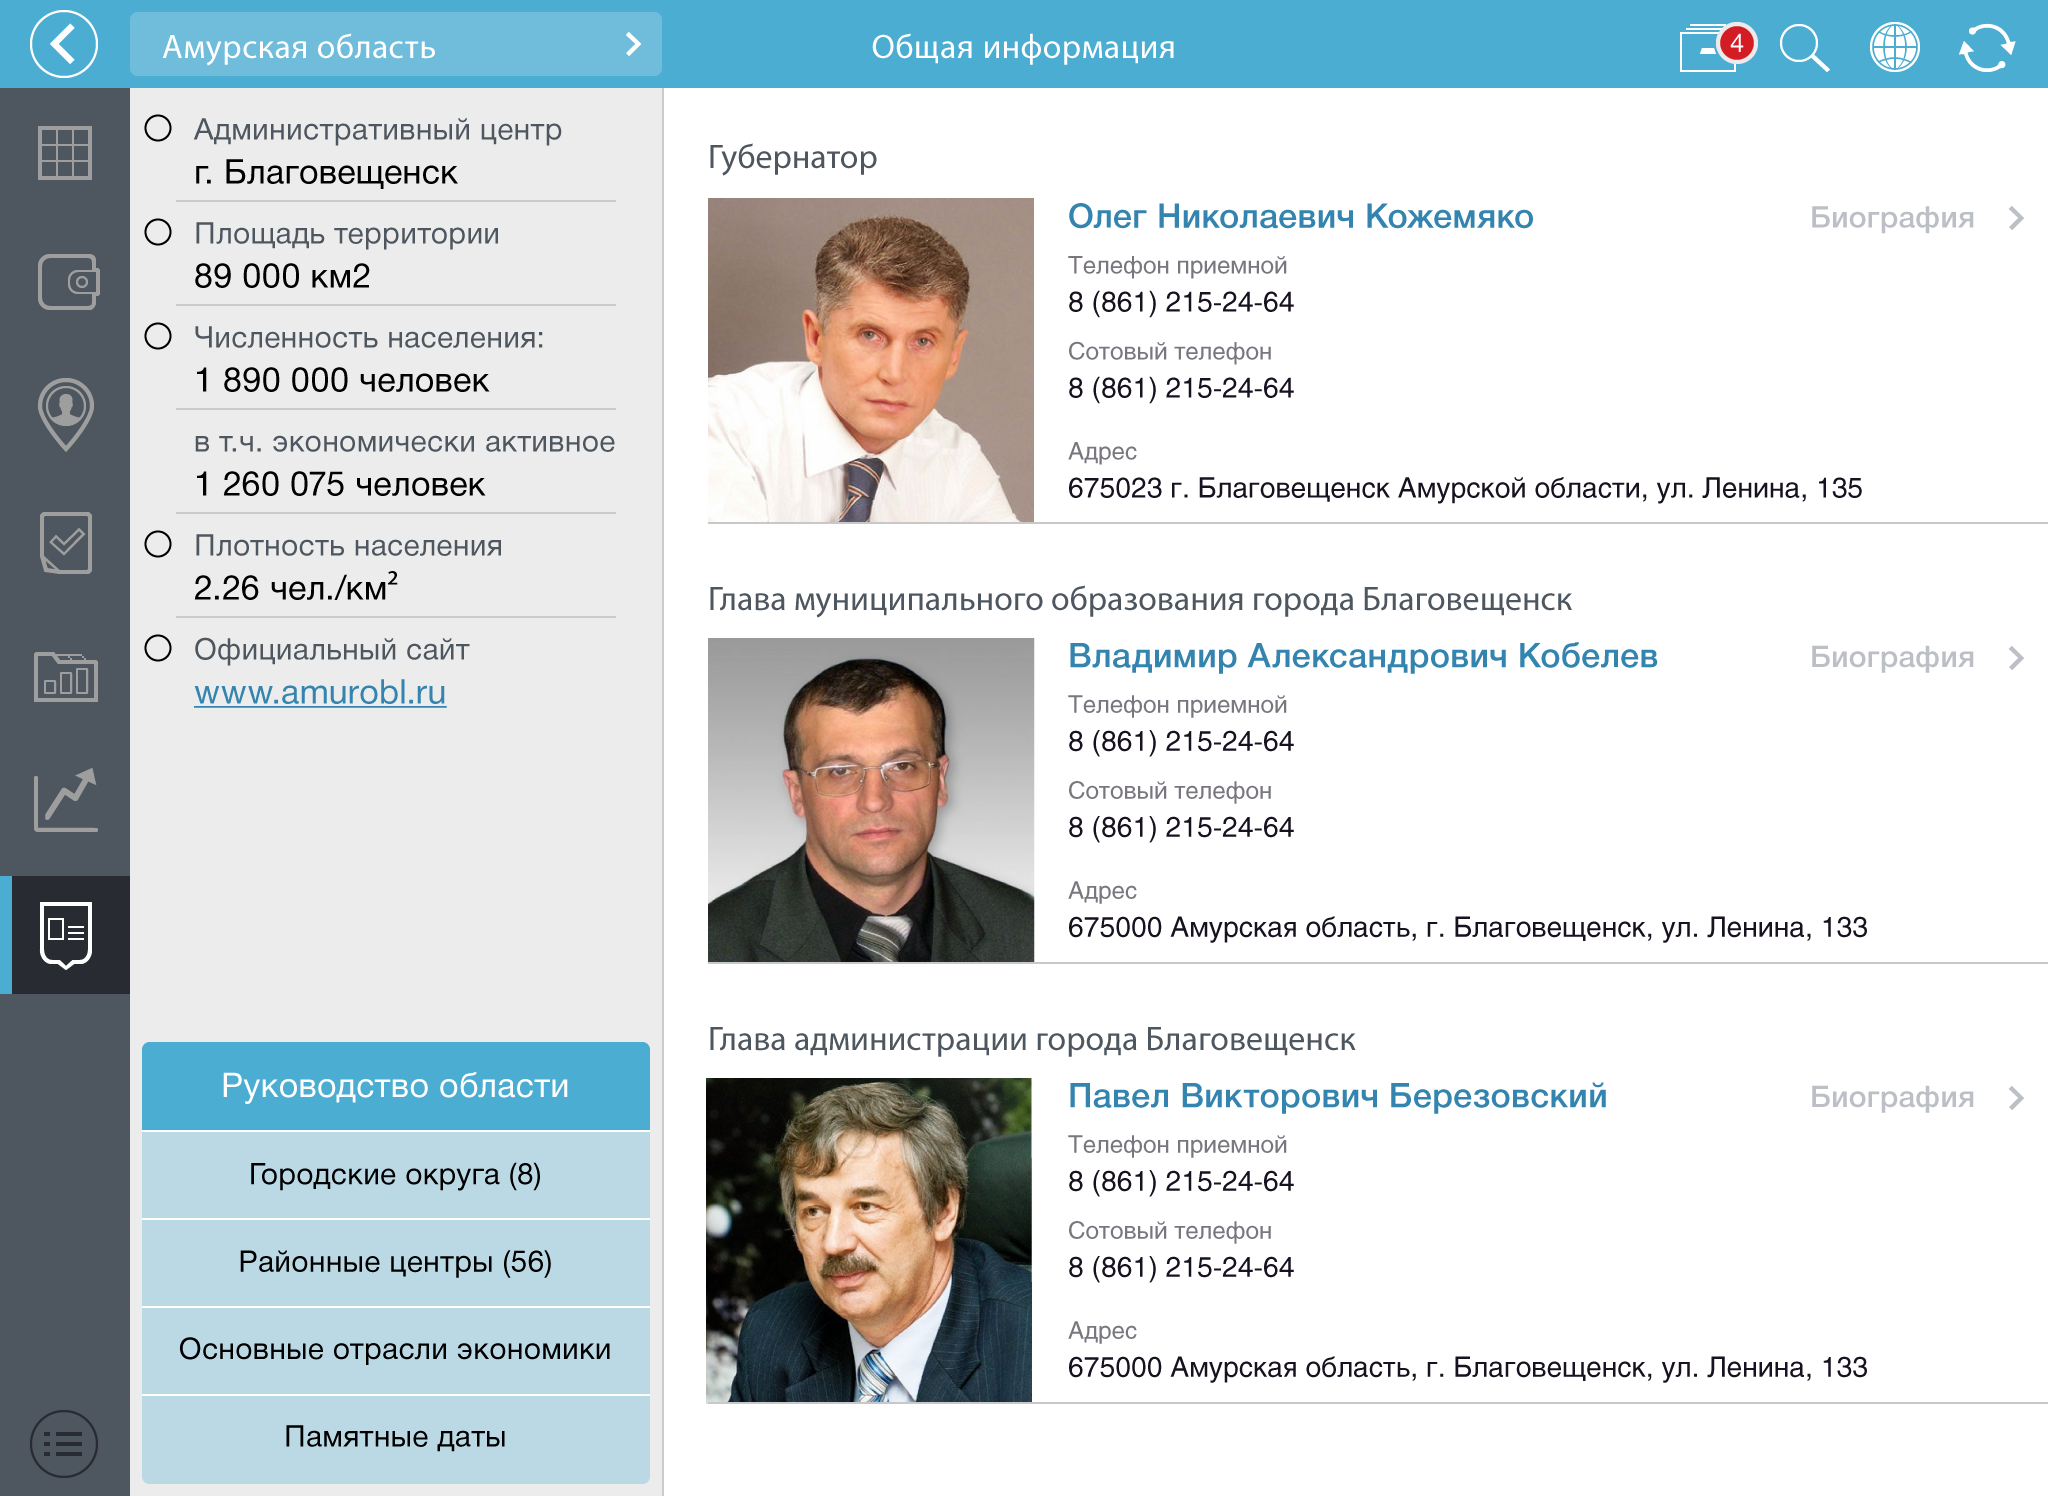Image resolution: width=2048 pixels, height=1496 pixels.
Task: Open the globe icon in header
Action: point(1894,47)
